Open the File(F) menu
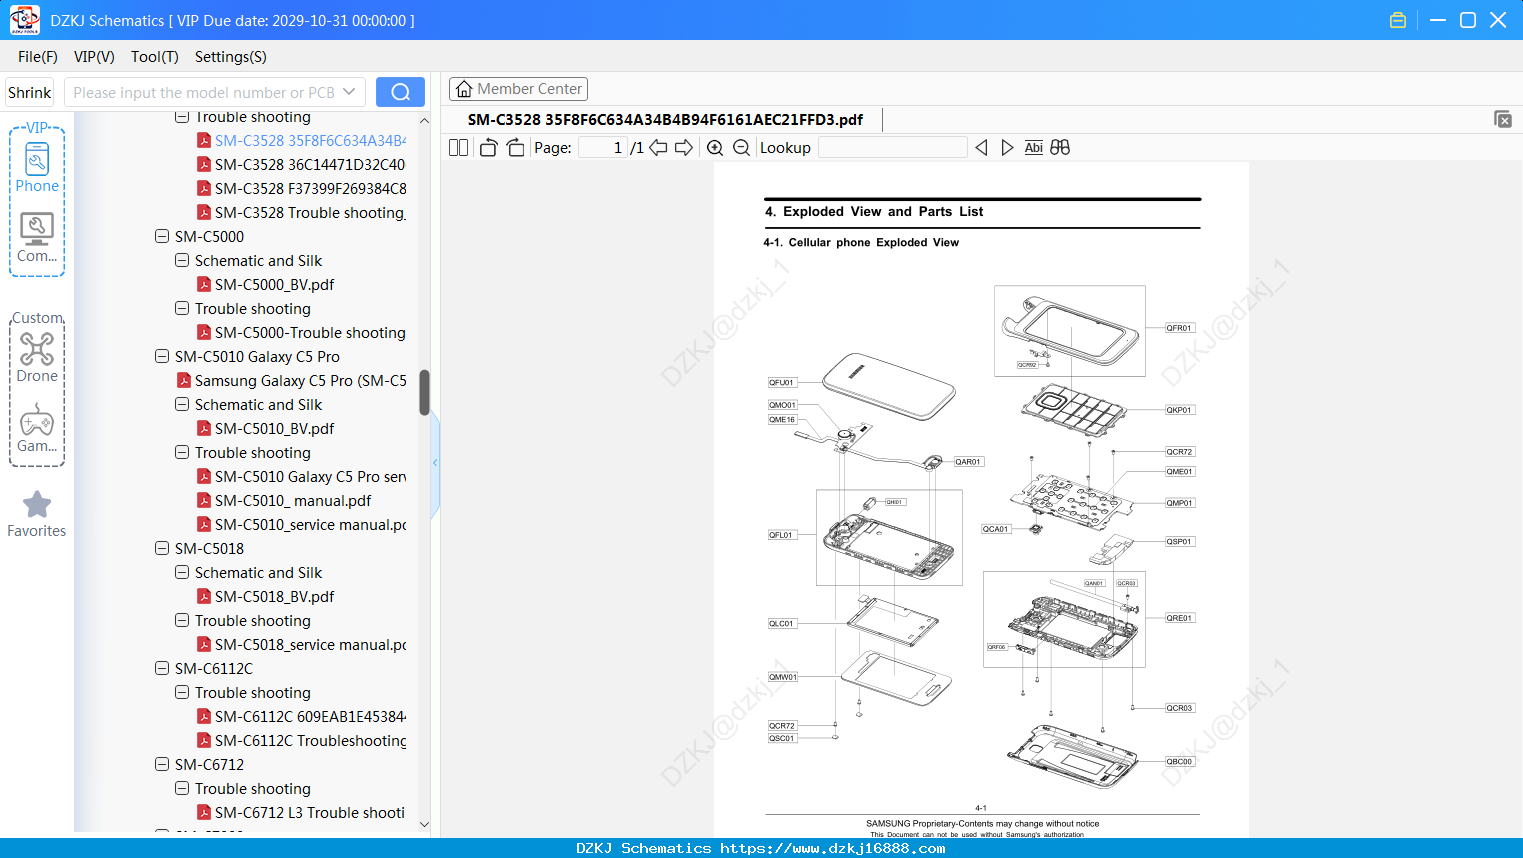 point(38,57)
